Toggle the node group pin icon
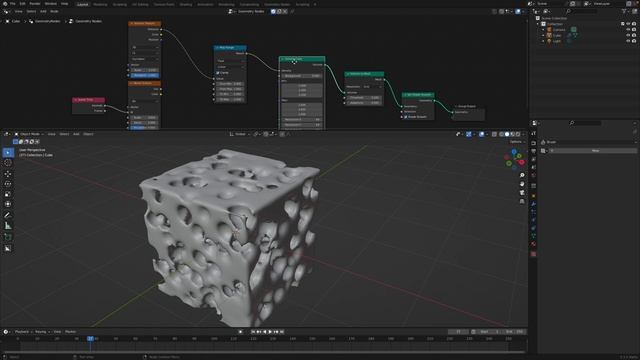Image resolution: width=640 pixels, height=360 pixels. pos(292,11)
